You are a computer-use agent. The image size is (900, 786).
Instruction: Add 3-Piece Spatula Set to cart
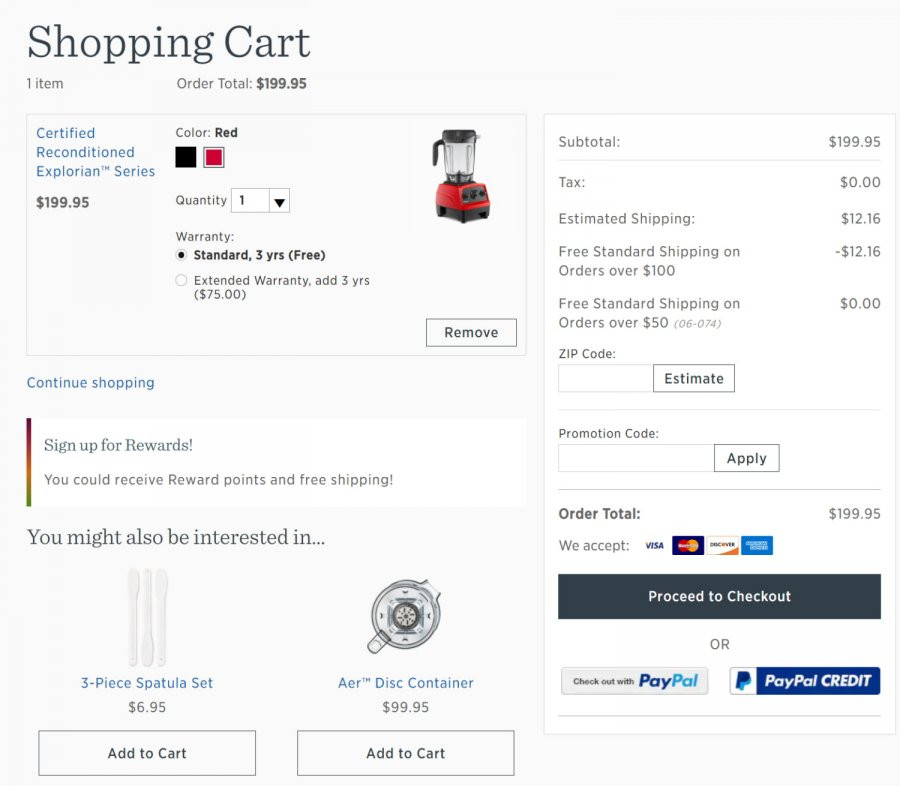147,753
